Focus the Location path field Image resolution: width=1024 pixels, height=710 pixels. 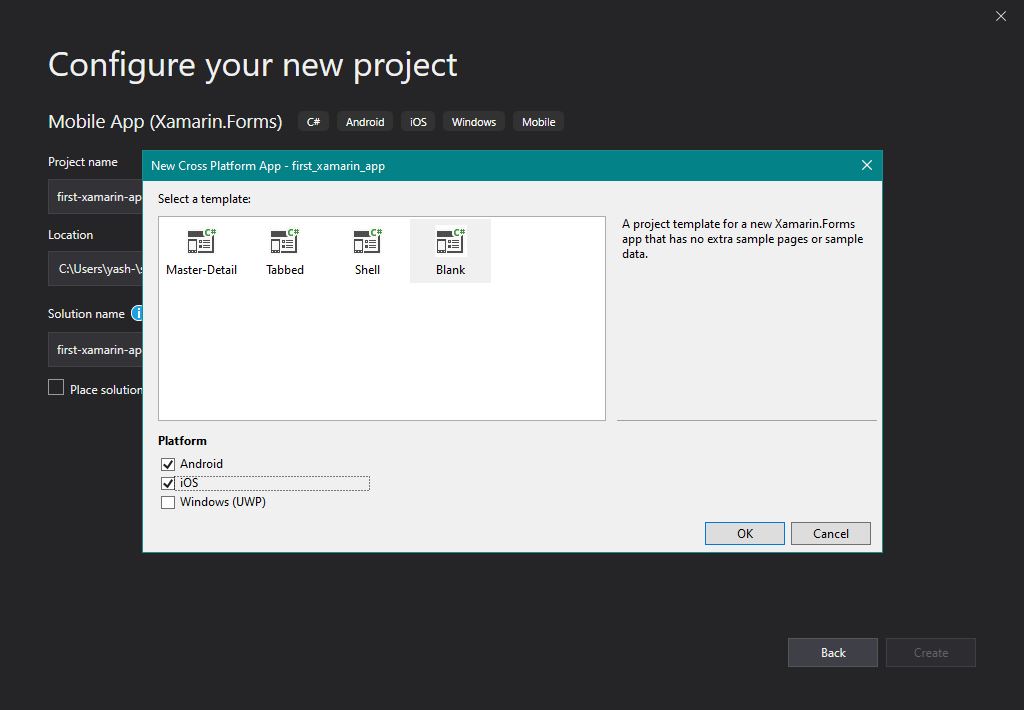point(95,268)
